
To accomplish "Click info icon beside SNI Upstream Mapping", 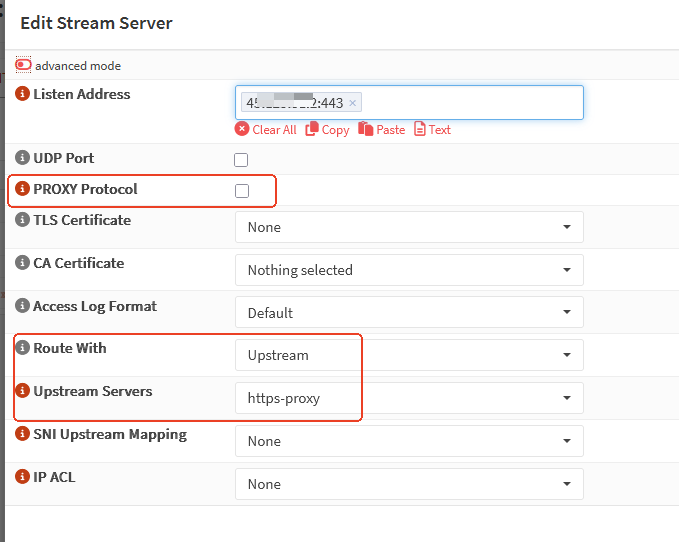I will (x=23, y=434).
